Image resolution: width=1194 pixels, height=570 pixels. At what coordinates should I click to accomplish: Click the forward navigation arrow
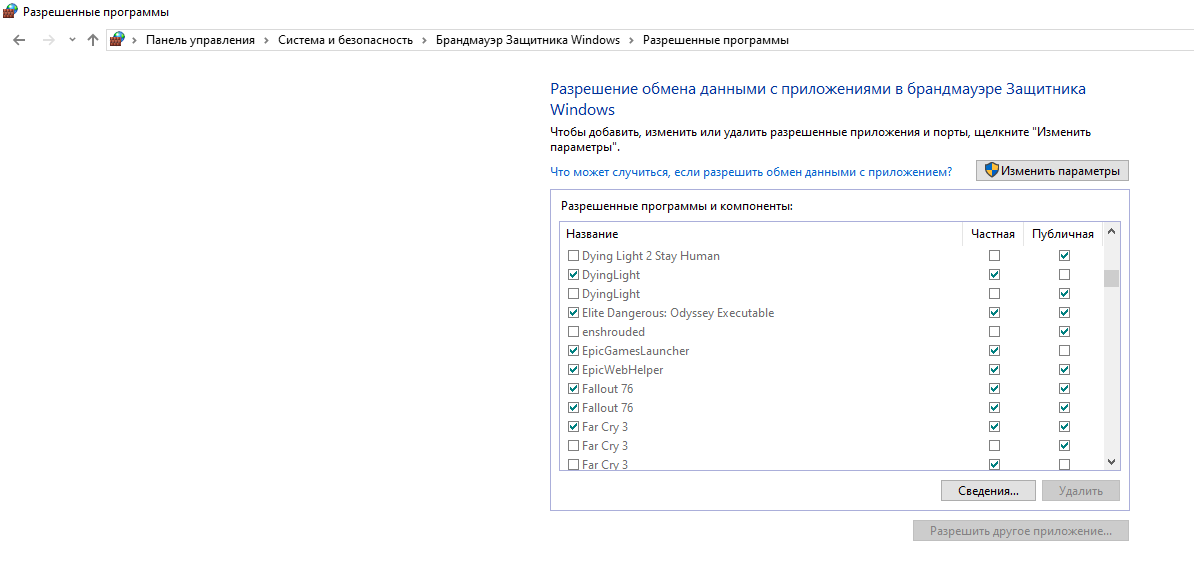[48, 40]
